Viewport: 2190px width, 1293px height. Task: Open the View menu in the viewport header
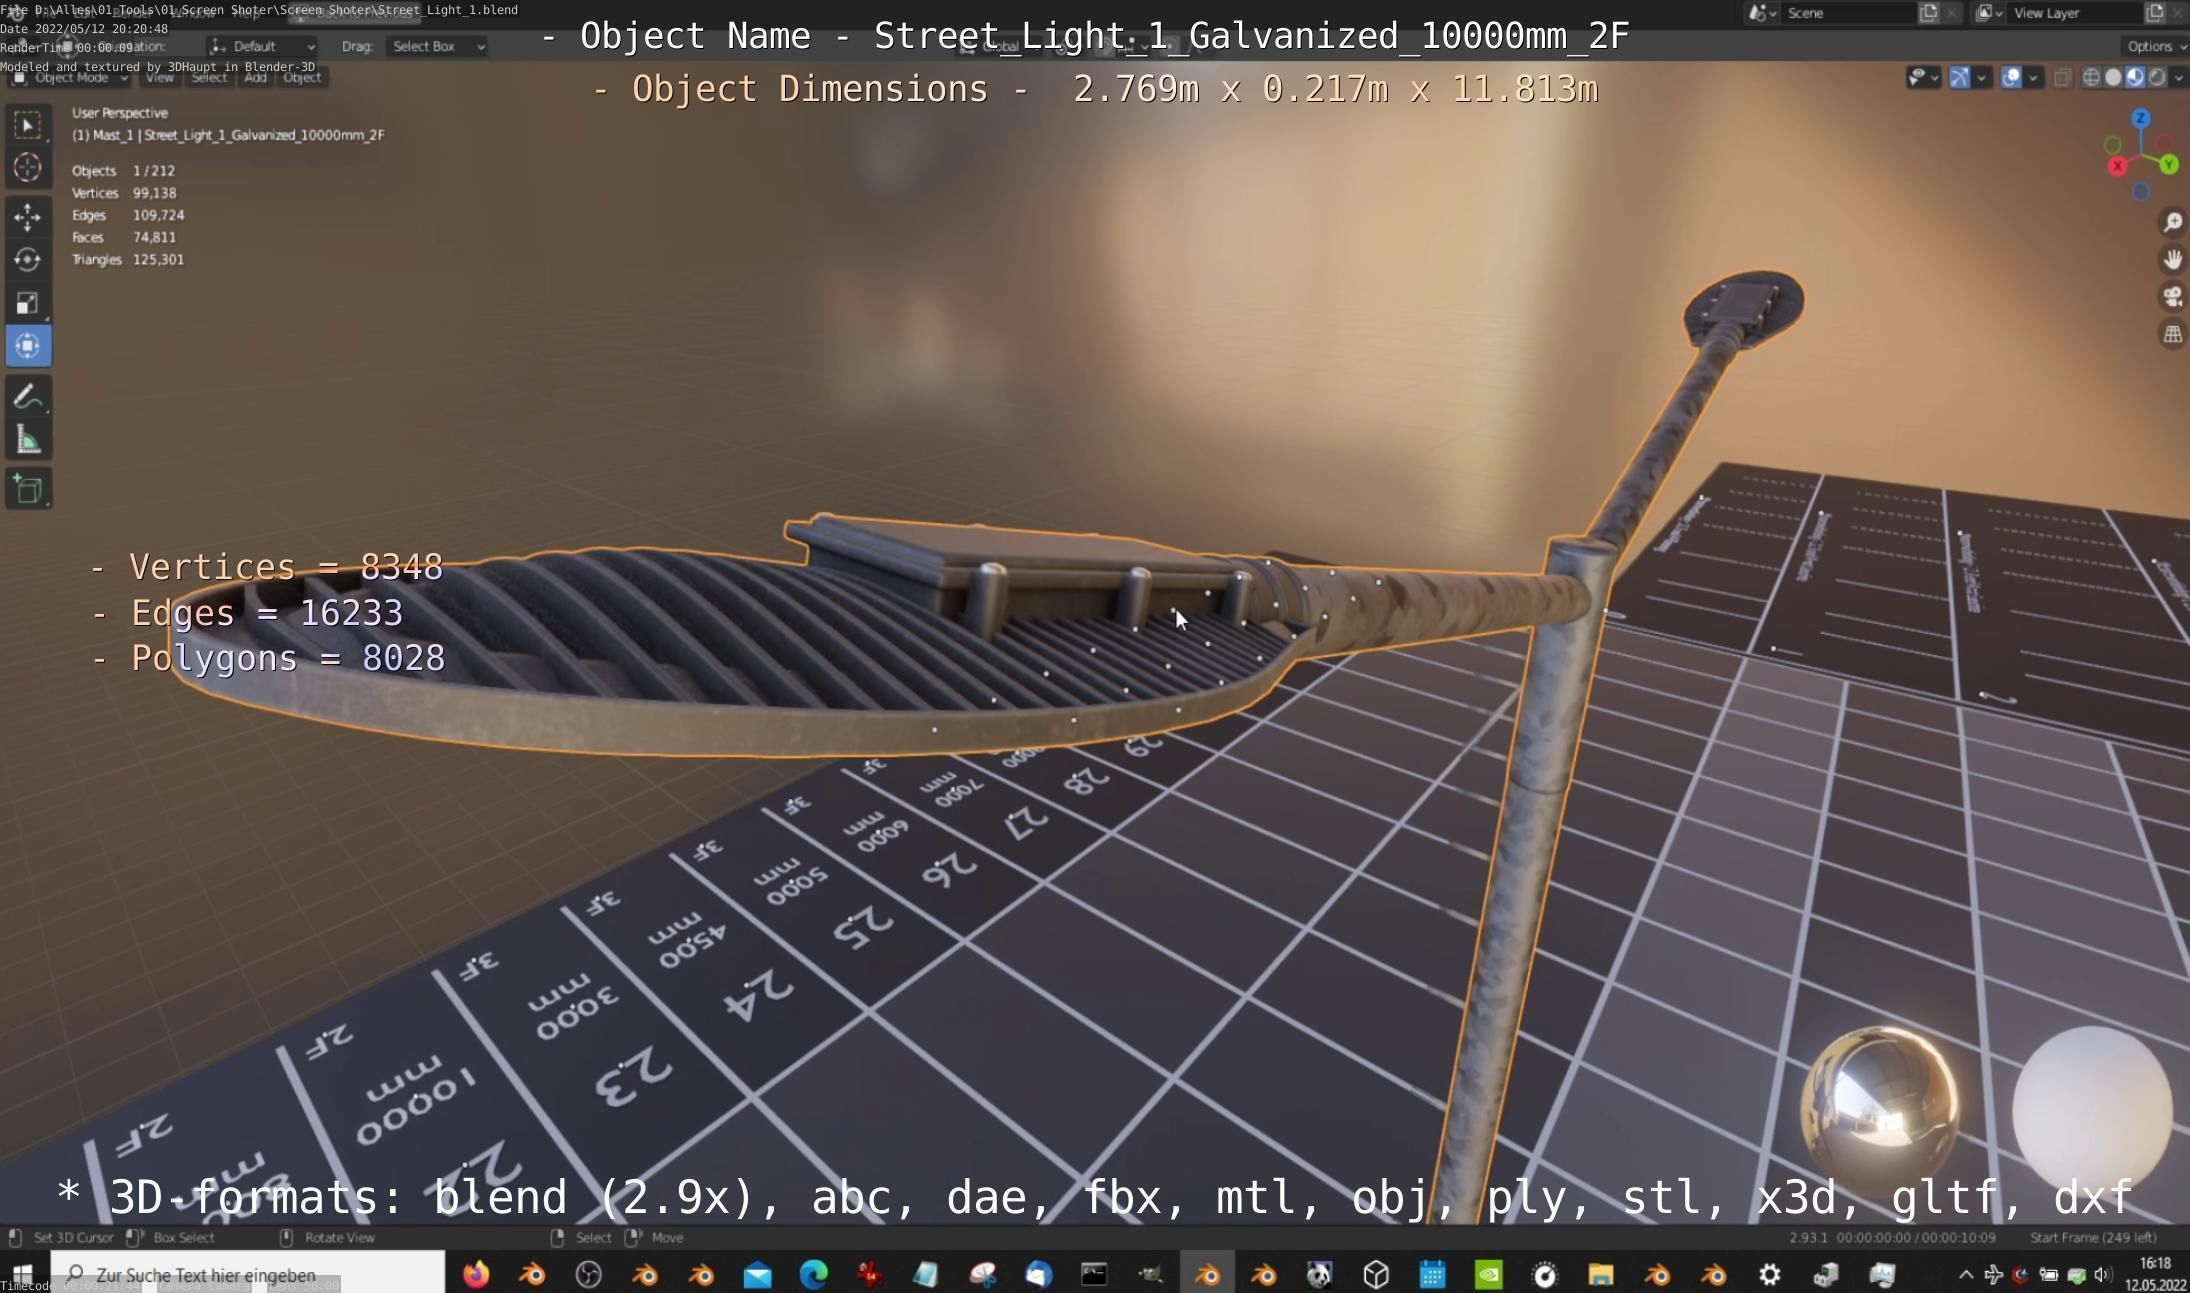point(160,77)
